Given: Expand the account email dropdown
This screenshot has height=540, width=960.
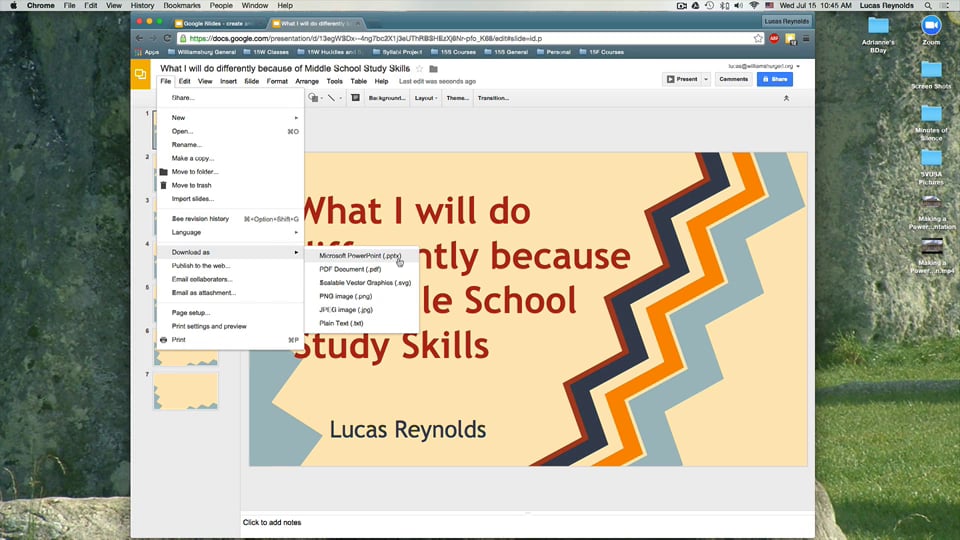Looking at the screenshot, I should pos(798,66).
